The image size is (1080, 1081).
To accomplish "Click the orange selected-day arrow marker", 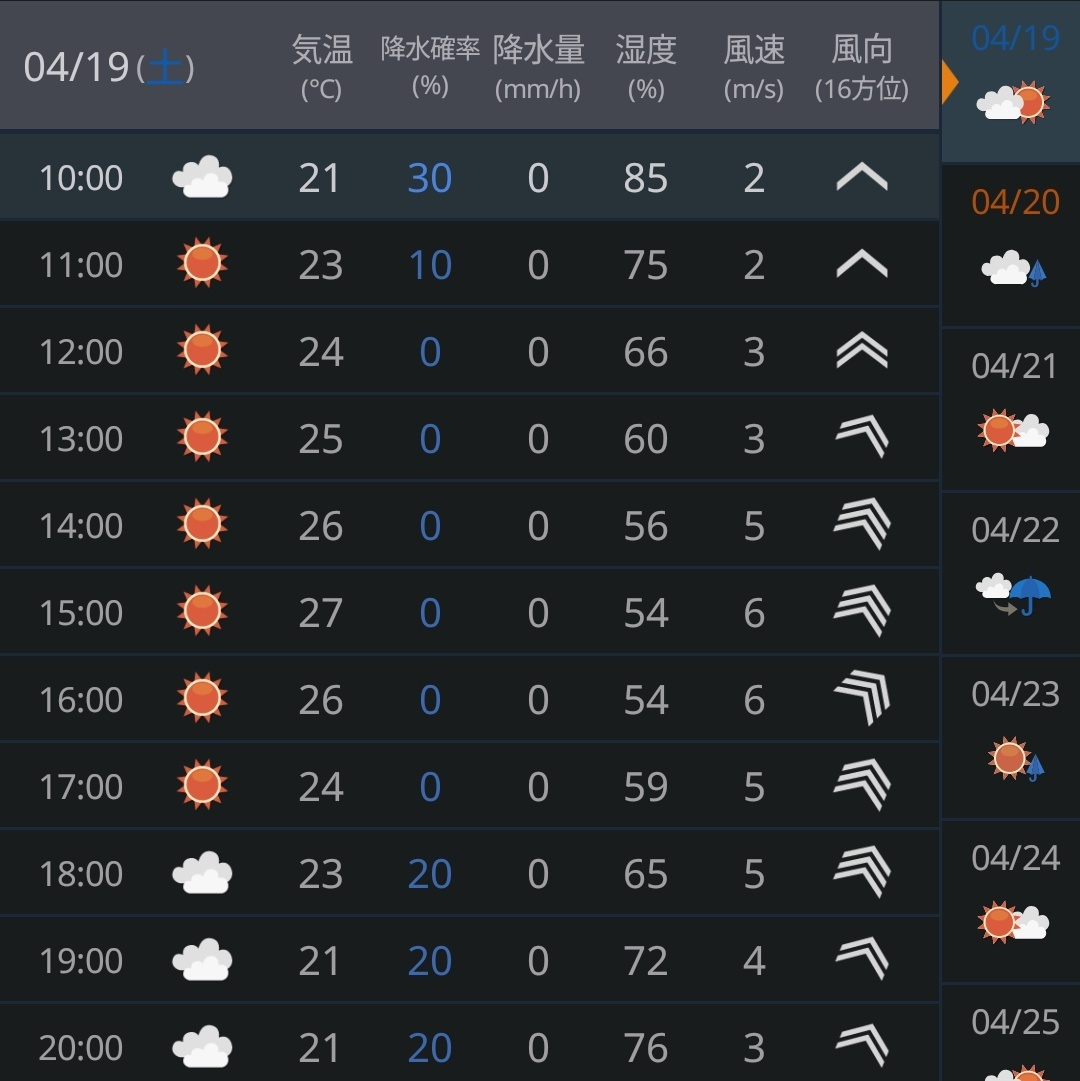I will (x=950, y=81).
